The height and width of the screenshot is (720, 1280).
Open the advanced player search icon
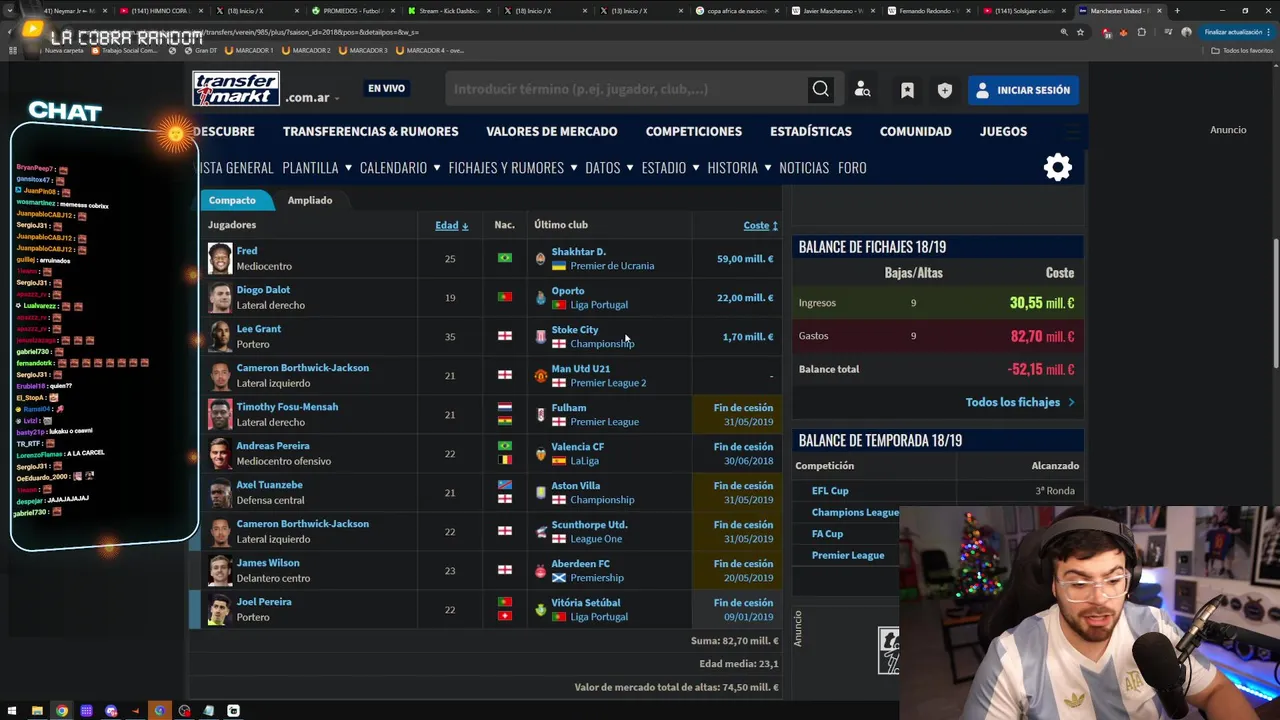[862, 90]
